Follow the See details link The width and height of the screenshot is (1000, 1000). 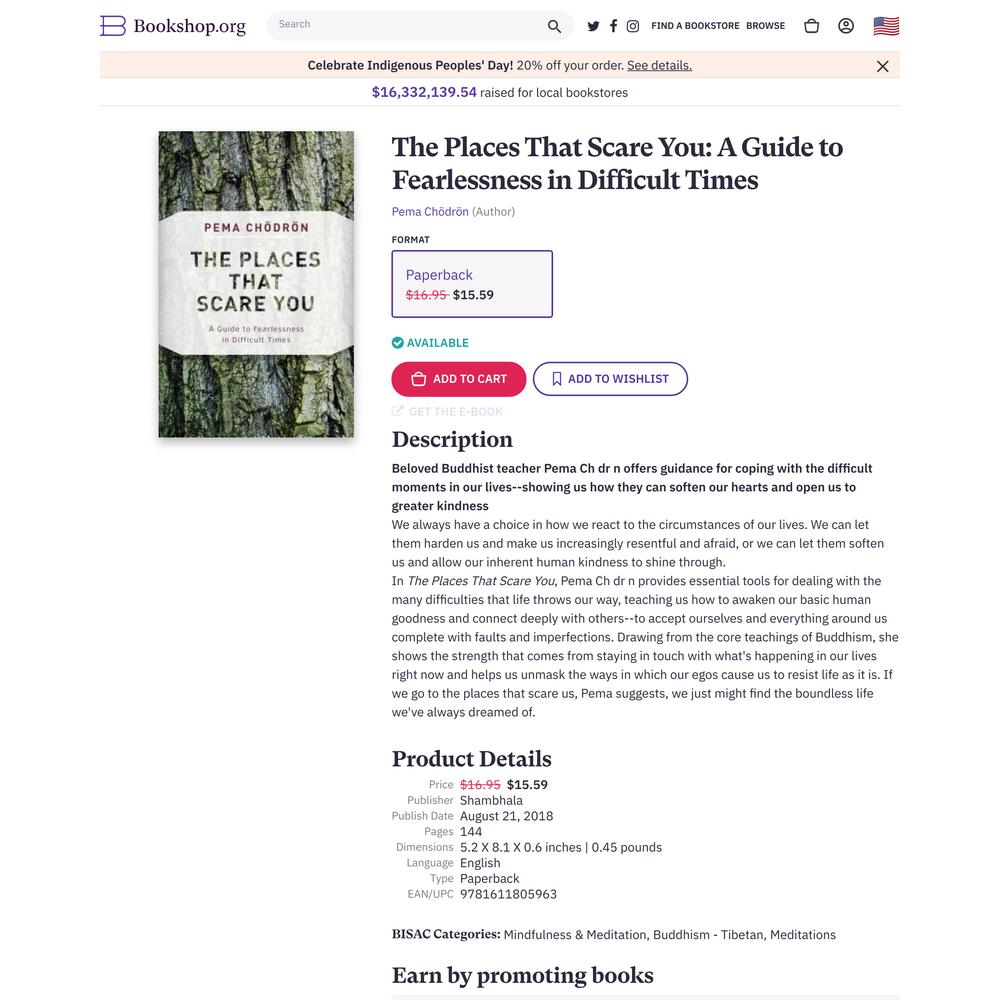pyautogui.click(x=659, y=65)
